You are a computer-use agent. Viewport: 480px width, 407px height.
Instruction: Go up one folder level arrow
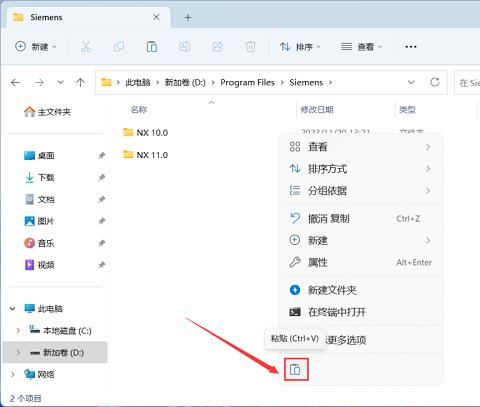80,82
